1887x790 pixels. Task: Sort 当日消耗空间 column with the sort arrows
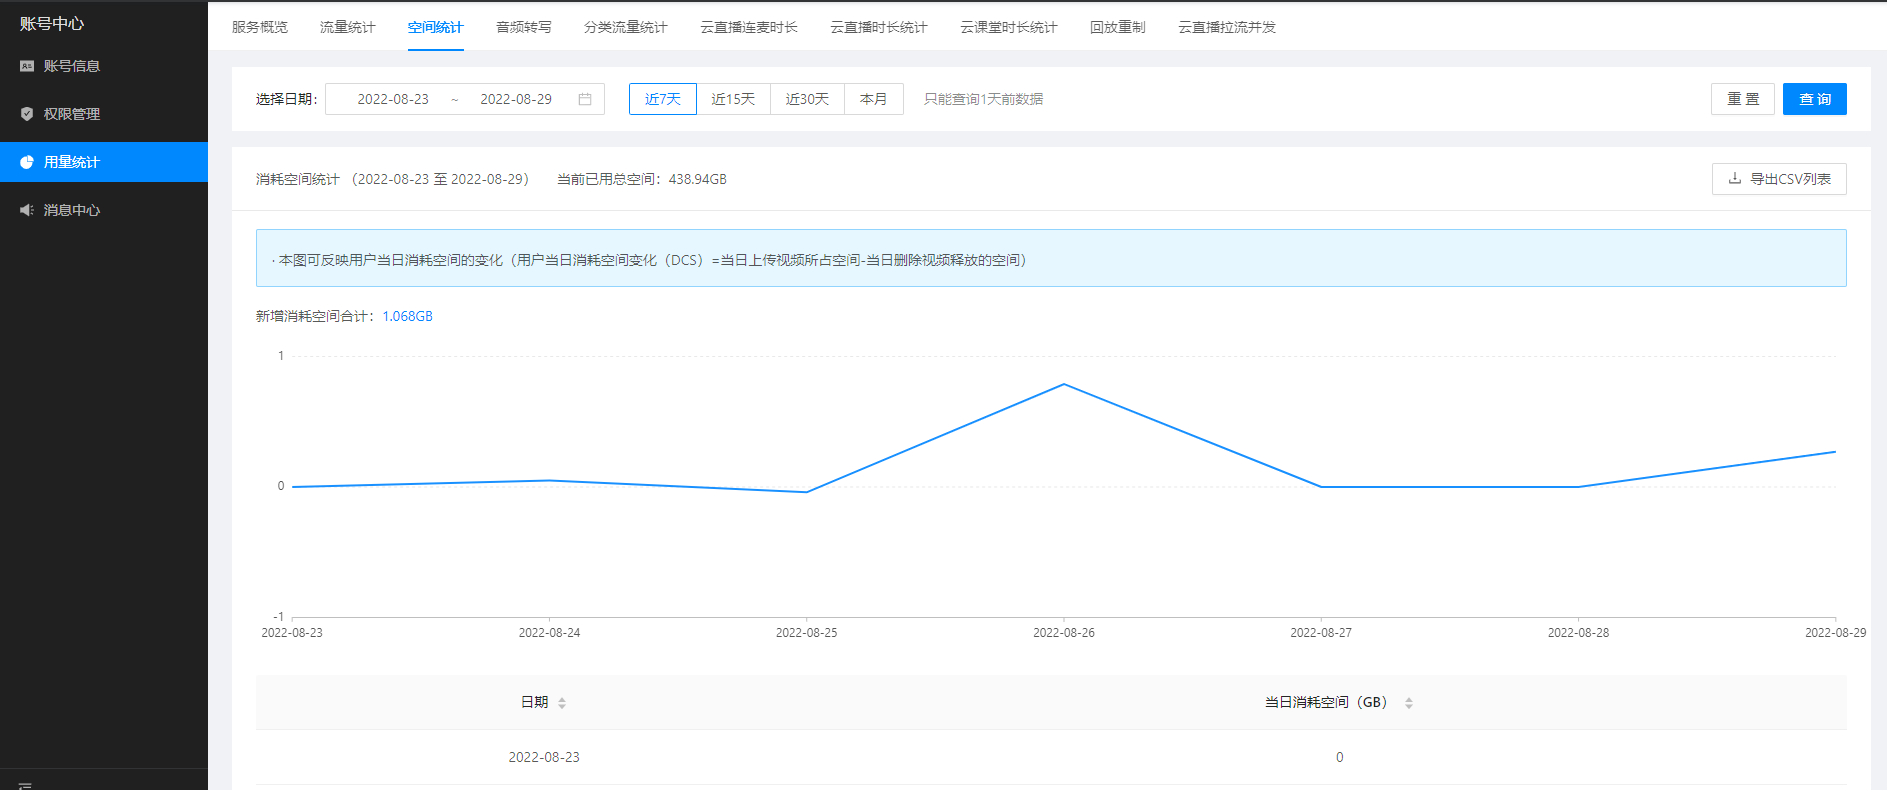(x=1409, y=703)
